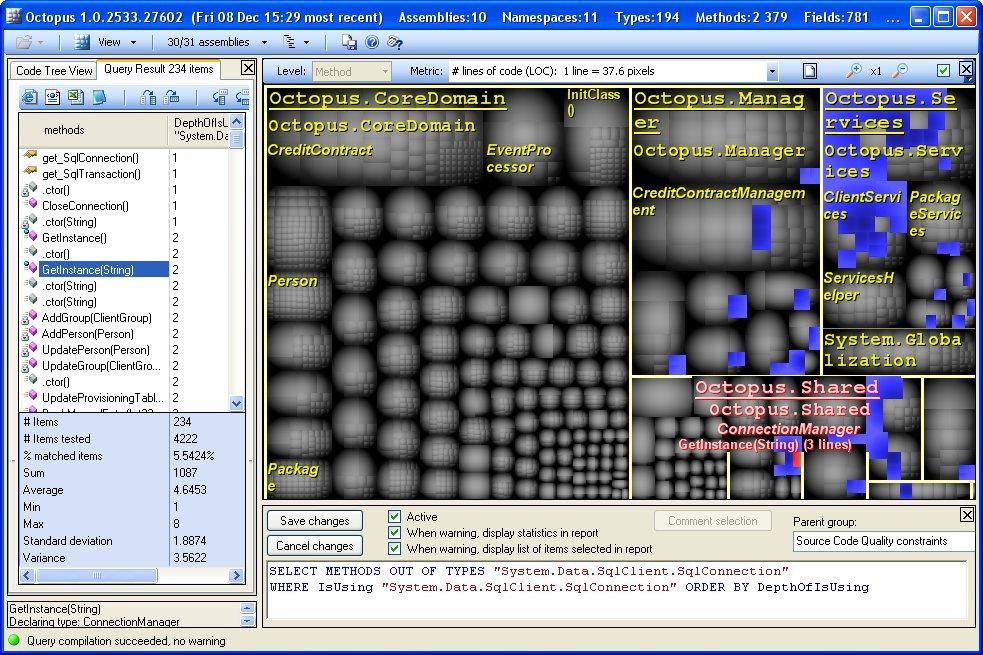The height and width of the screenshot is (655, 983).
Task: Click the Octopus.CoreDomain assembly title in treemap
Action: point(387,99)
